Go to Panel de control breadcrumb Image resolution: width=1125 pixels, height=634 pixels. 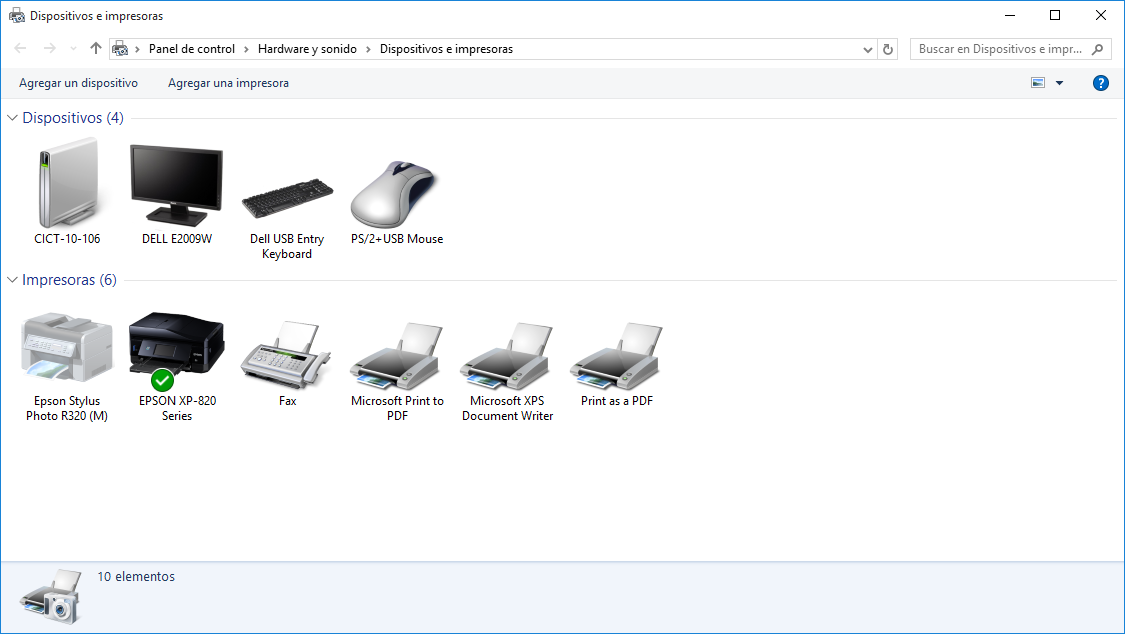click(192, 49)
